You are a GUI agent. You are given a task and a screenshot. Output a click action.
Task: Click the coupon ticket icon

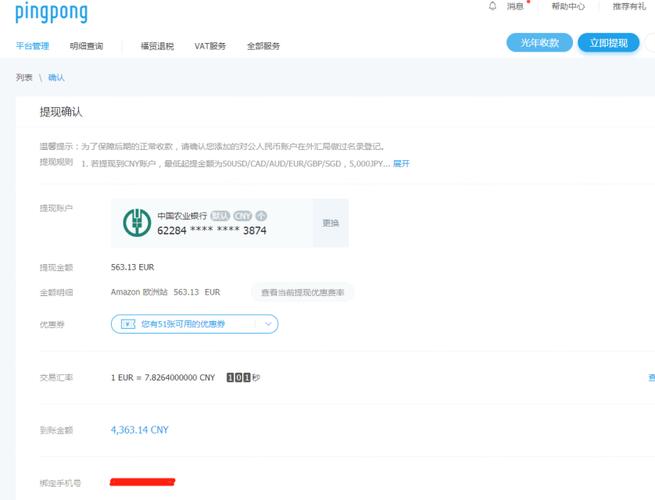[x=128, y=324]
